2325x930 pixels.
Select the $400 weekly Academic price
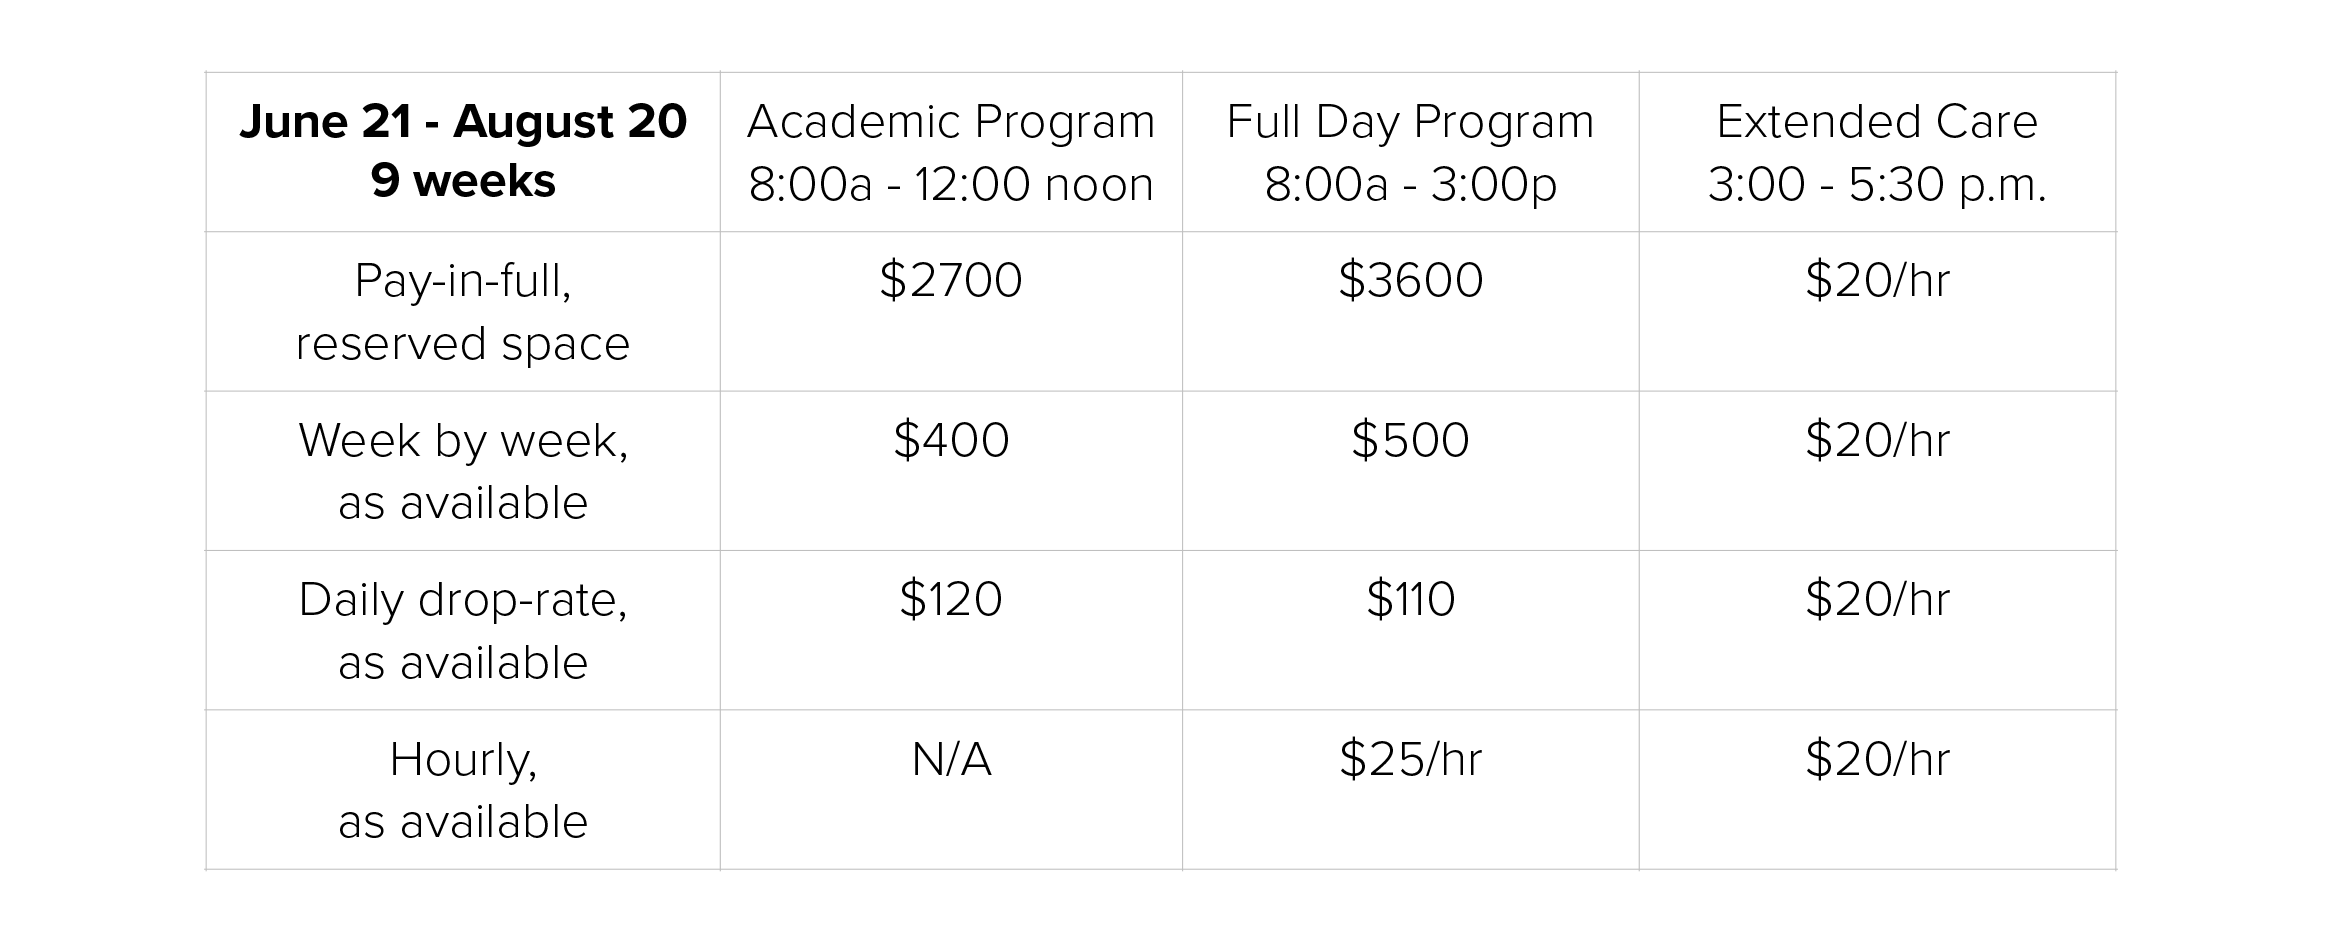[x=951, y=440]
